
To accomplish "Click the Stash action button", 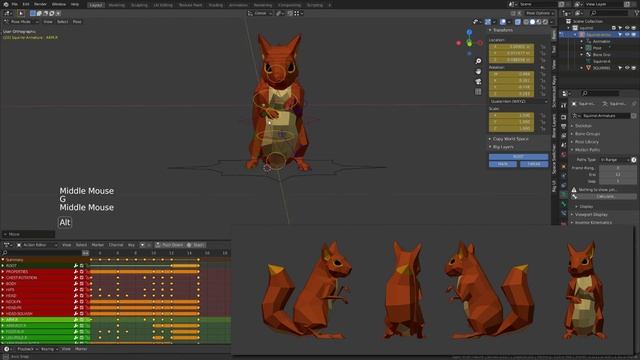I will click(x=196, y=245).
